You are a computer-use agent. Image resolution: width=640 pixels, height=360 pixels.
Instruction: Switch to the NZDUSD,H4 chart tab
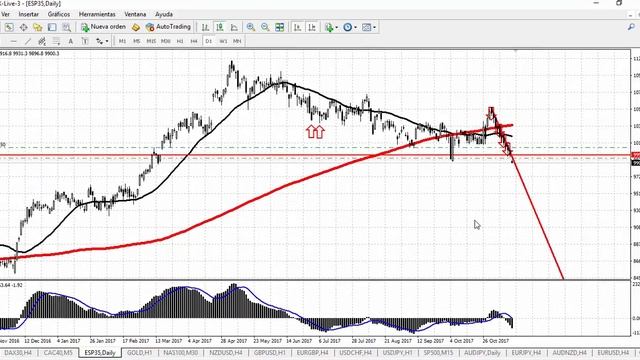tap(226, 352)
